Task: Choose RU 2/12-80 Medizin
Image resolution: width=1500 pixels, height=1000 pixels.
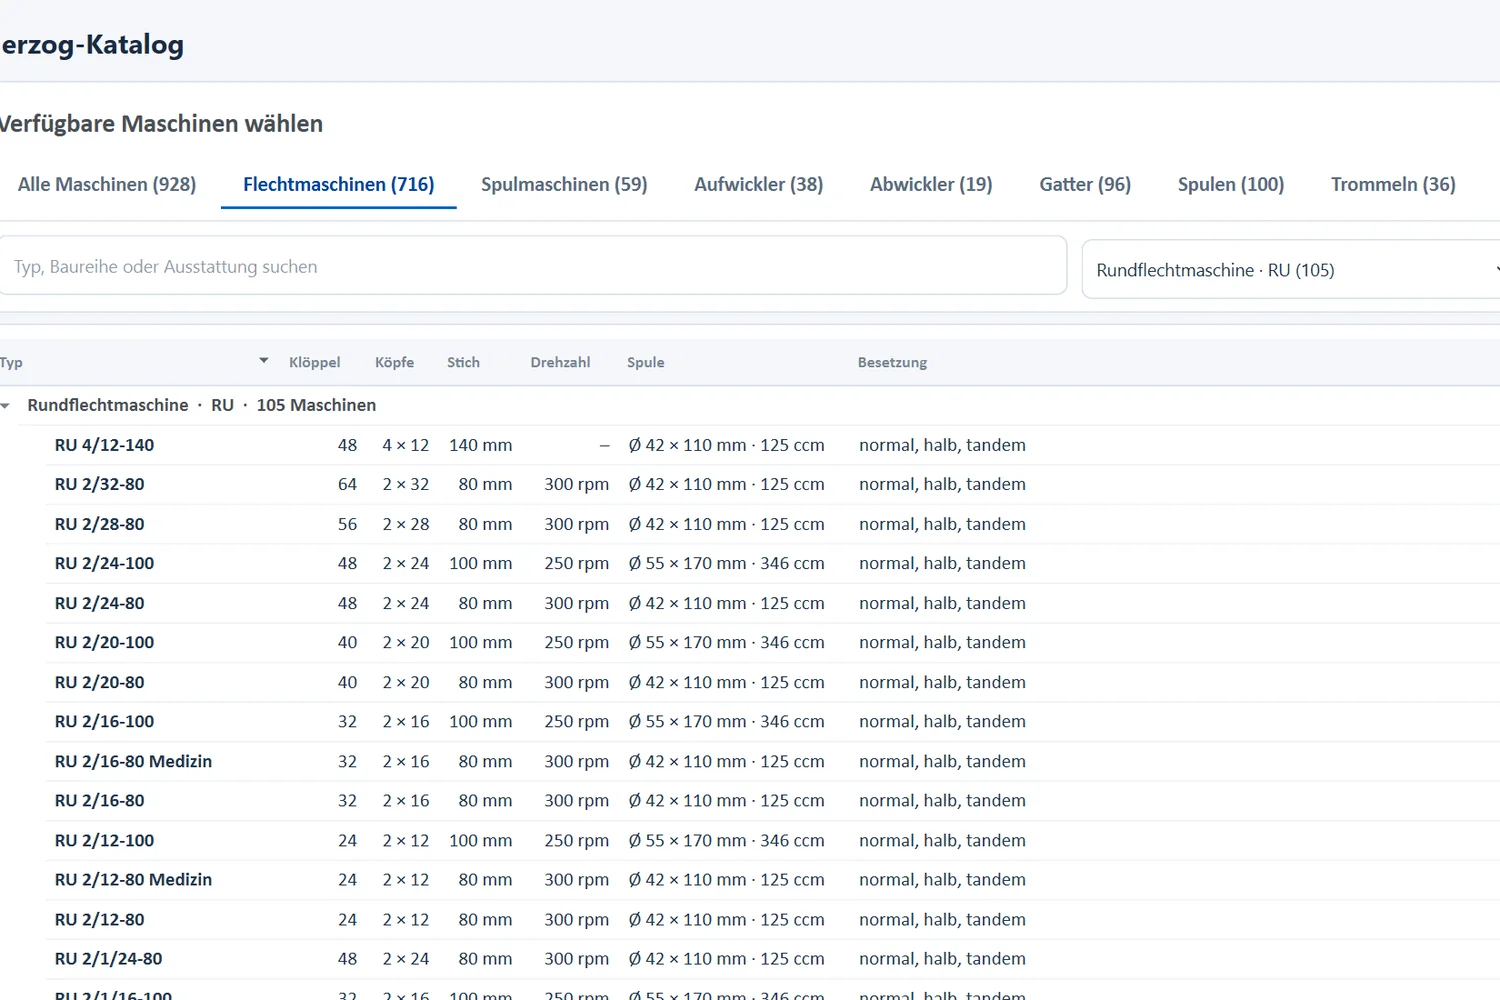Action: [x=772, y=879]
